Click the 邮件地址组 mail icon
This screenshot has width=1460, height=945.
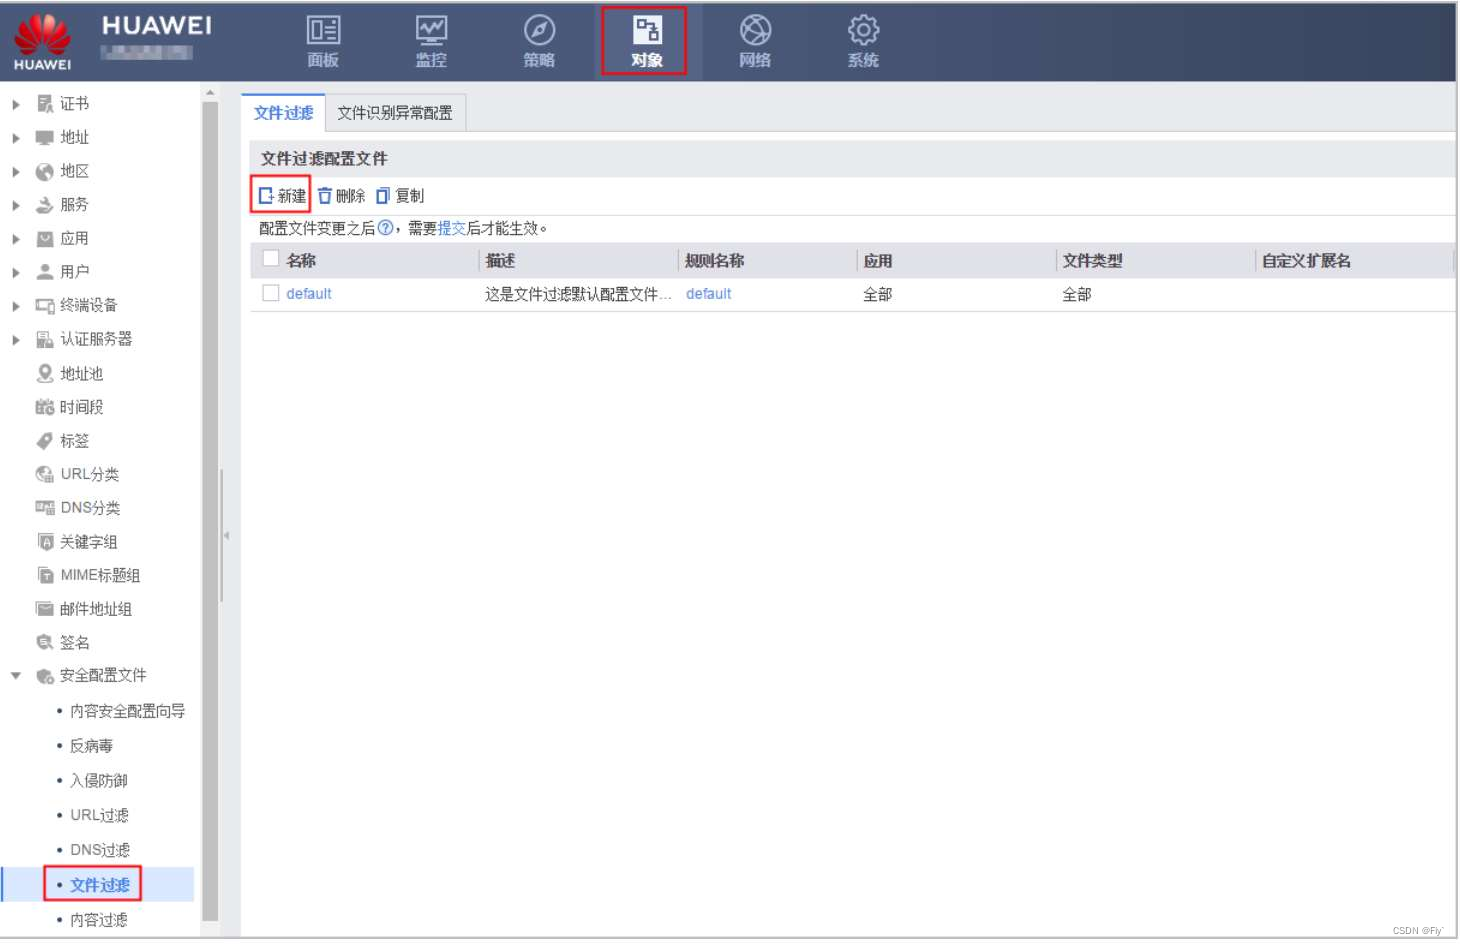click(x=45, y=609)
